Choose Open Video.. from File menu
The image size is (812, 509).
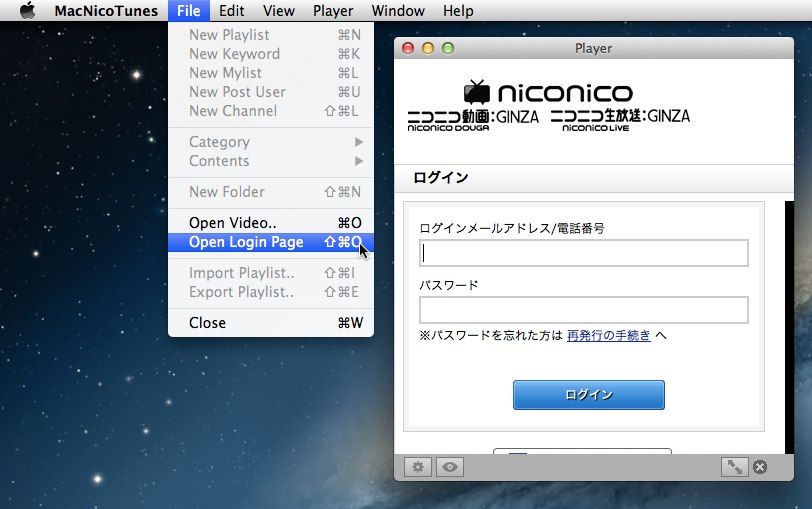click(x=271, y=223)
